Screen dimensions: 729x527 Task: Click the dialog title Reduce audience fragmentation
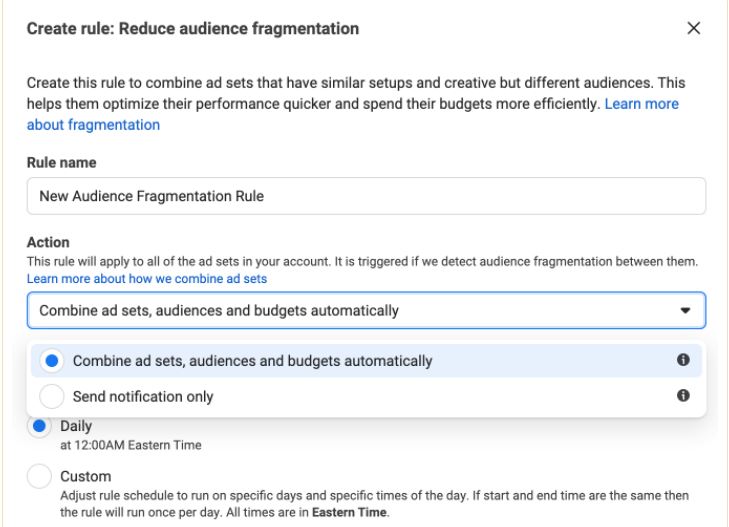click(192, 29)
